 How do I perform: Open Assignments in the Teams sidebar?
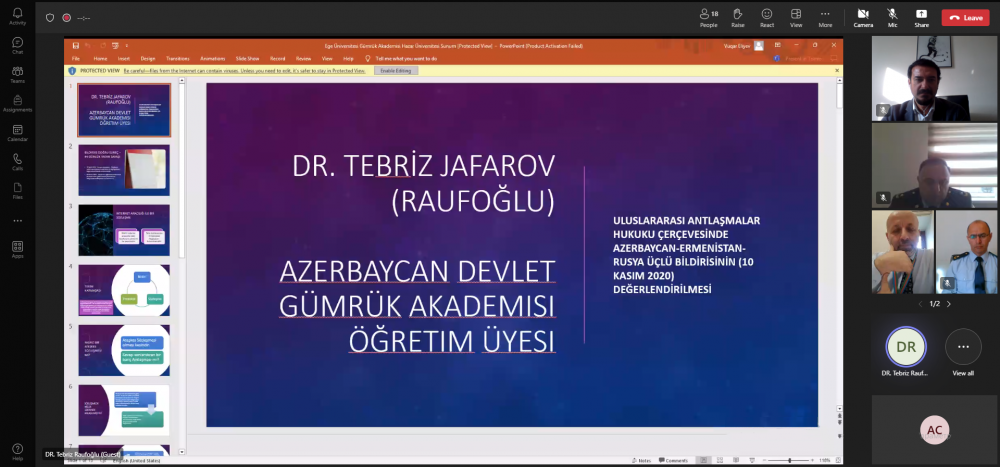(17, 103)
